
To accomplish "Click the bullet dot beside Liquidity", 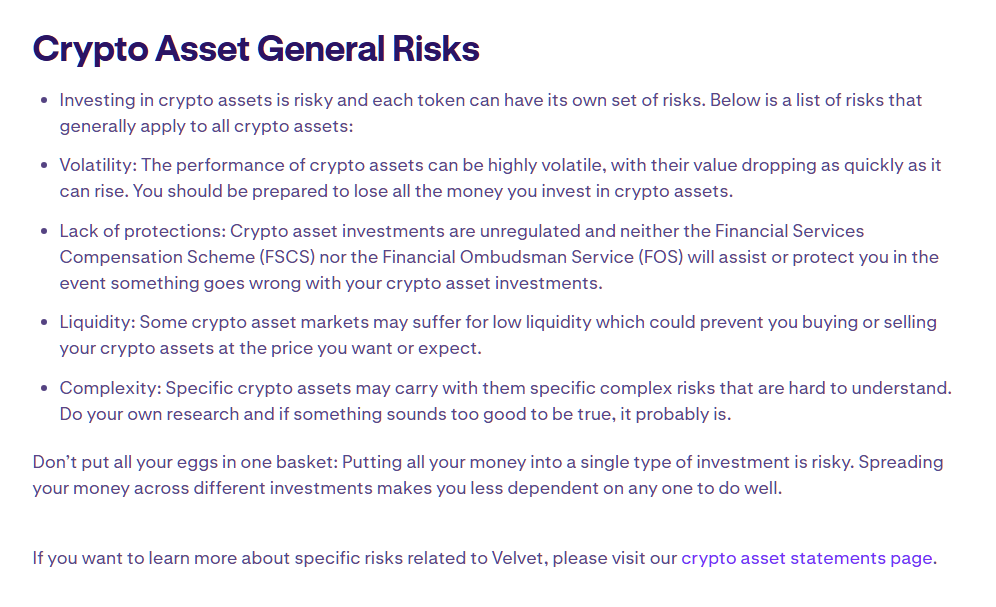I will point(43,324).
